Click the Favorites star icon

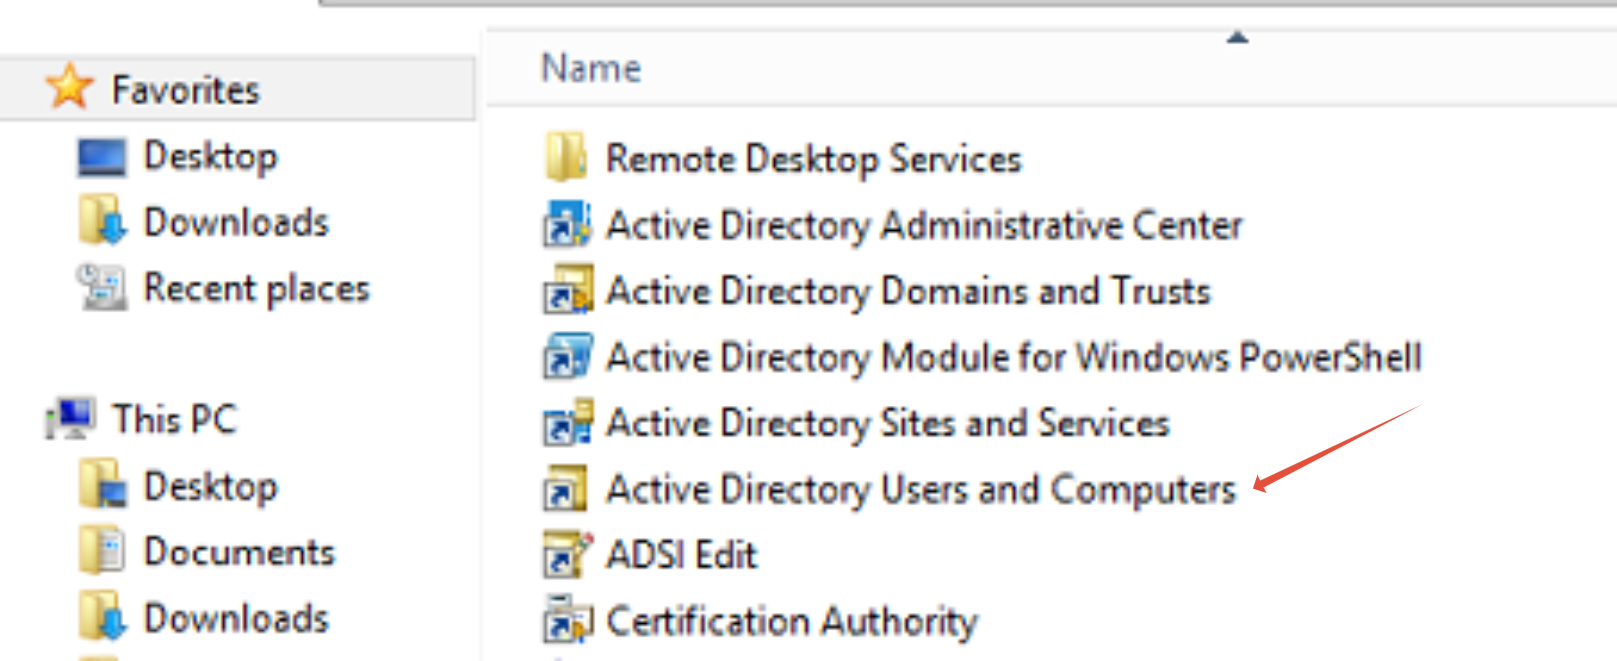coord(69,87)
